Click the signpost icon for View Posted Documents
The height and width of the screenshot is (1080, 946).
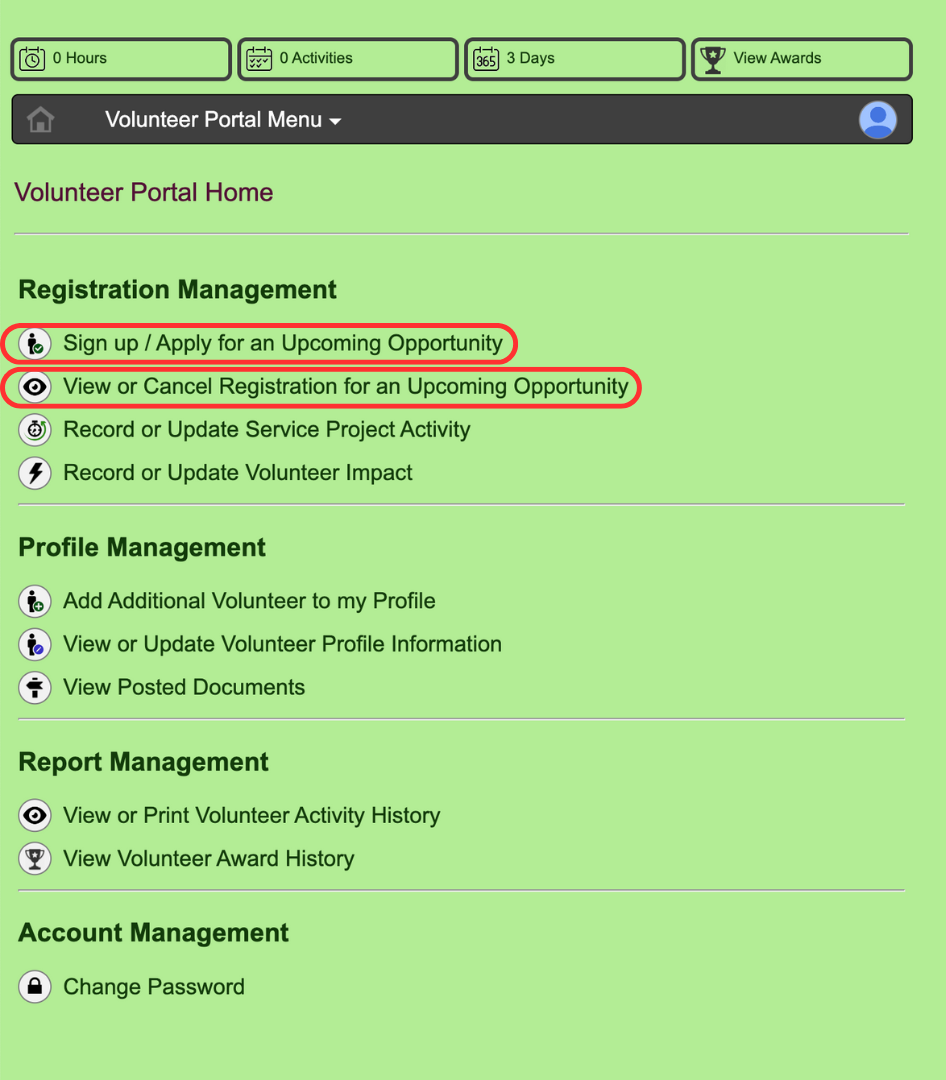coord(34,687)
